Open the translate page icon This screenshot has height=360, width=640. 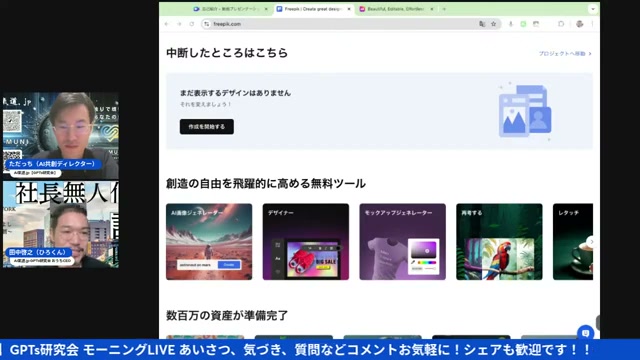coord(482,24)
